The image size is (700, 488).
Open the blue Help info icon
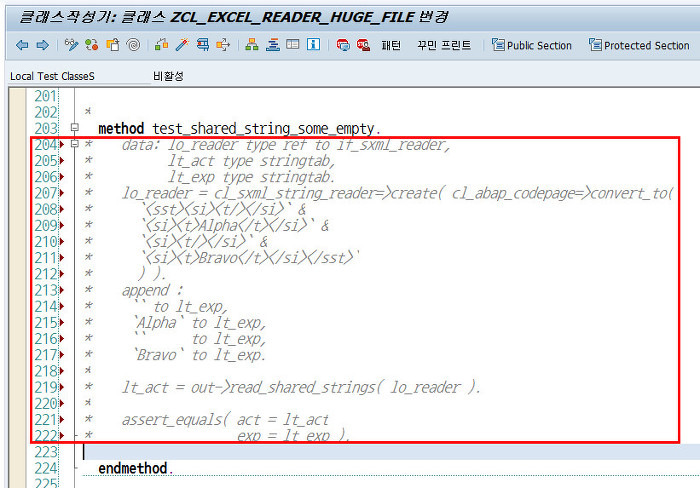point(313,45)
